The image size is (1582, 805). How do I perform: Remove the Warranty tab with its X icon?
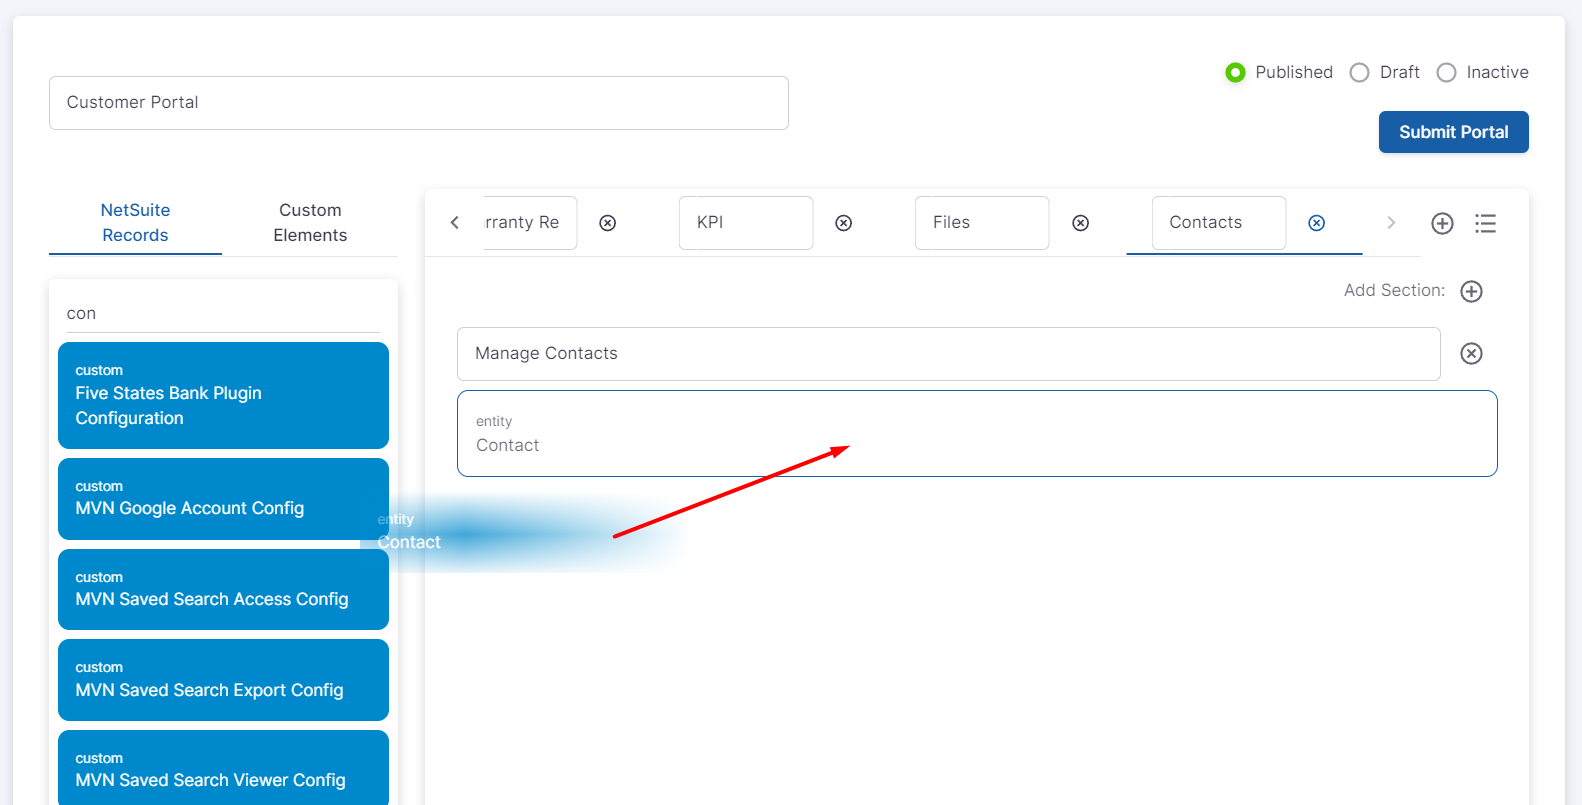pyautogui.click(x=607, y=223)
